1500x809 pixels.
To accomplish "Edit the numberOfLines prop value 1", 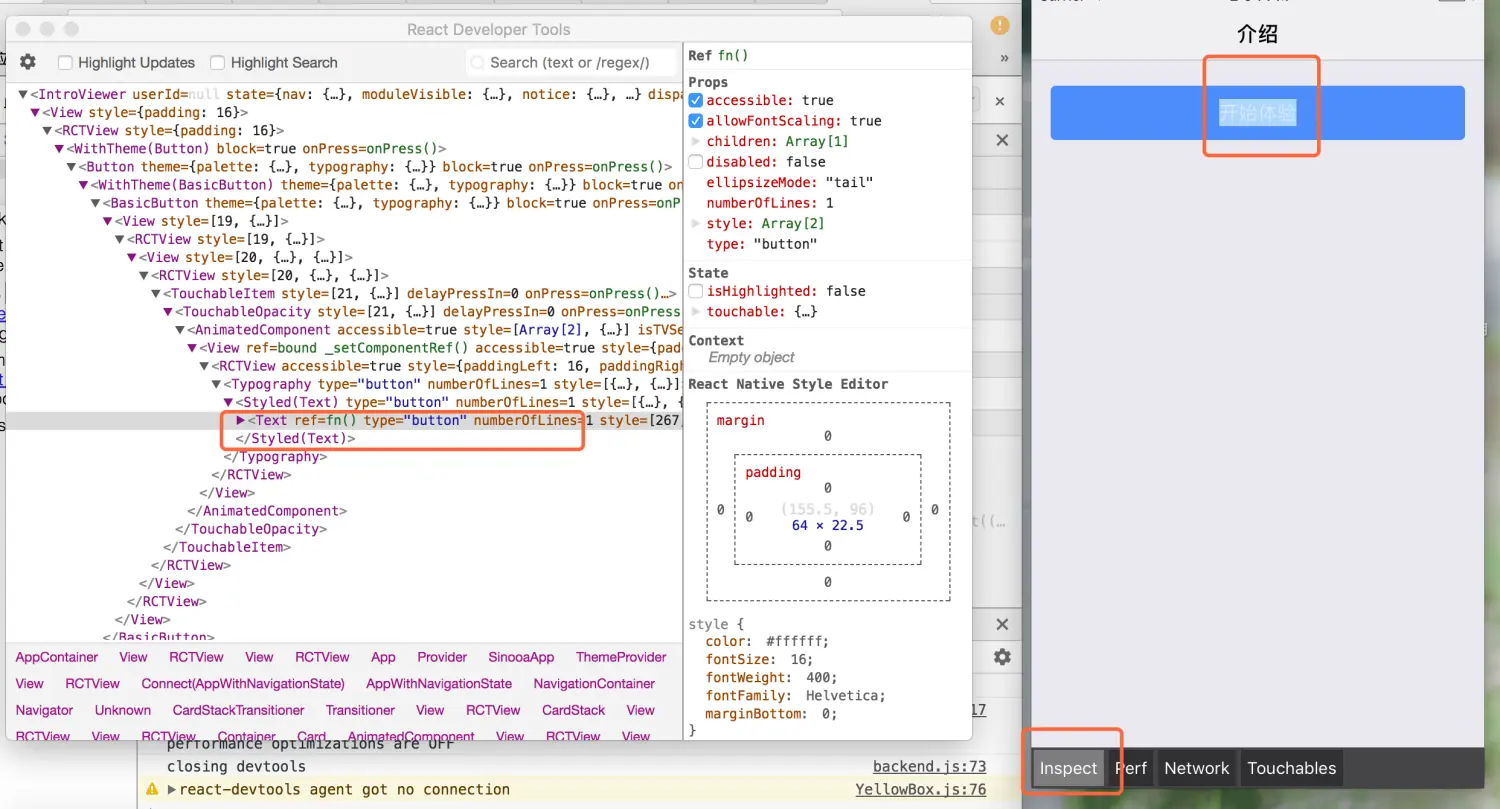I will point(830,203).
